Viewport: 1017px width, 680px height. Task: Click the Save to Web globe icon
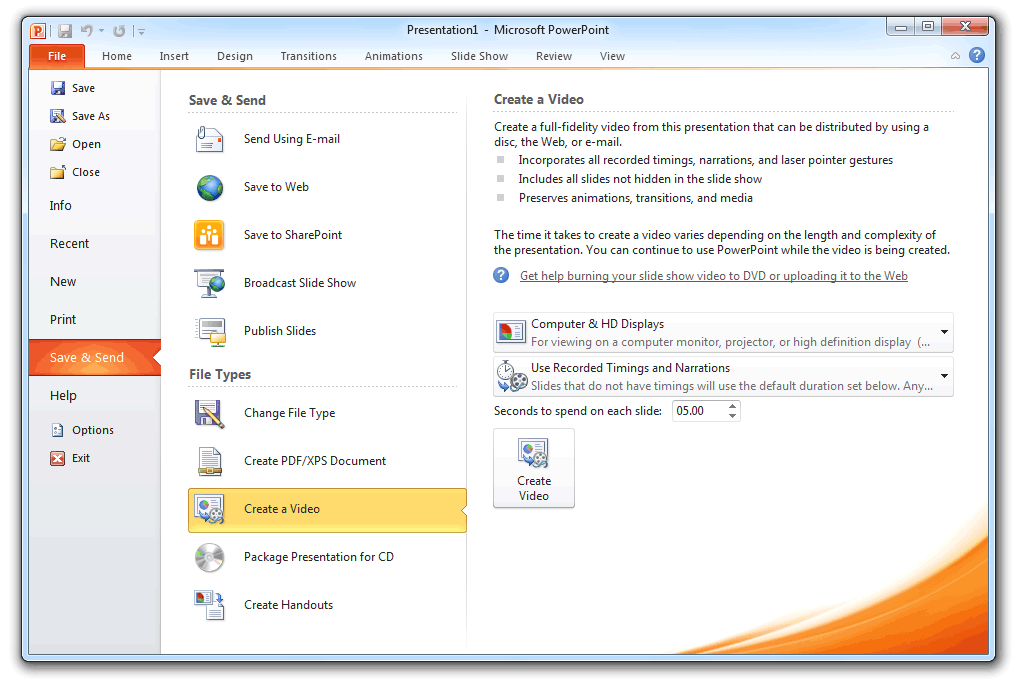(x=209, y=187)
